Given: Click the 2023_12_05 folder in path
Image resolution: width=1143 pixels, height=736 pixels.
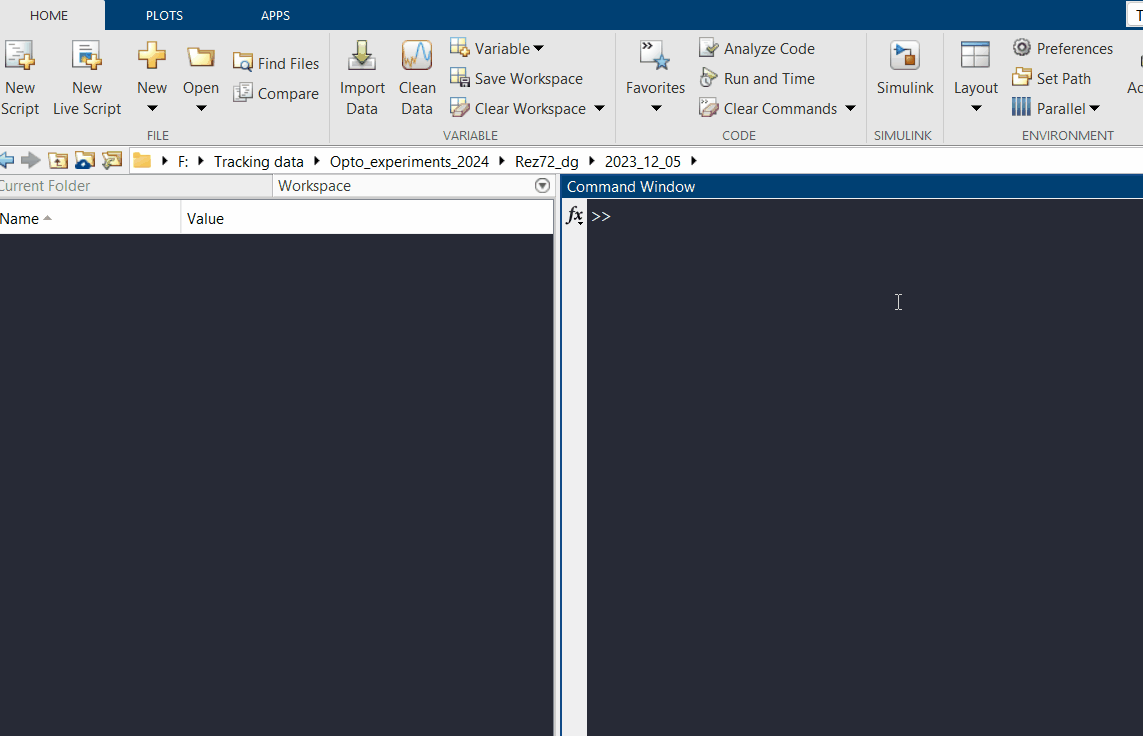Looking at the screenshot, I should click(642, 161).
